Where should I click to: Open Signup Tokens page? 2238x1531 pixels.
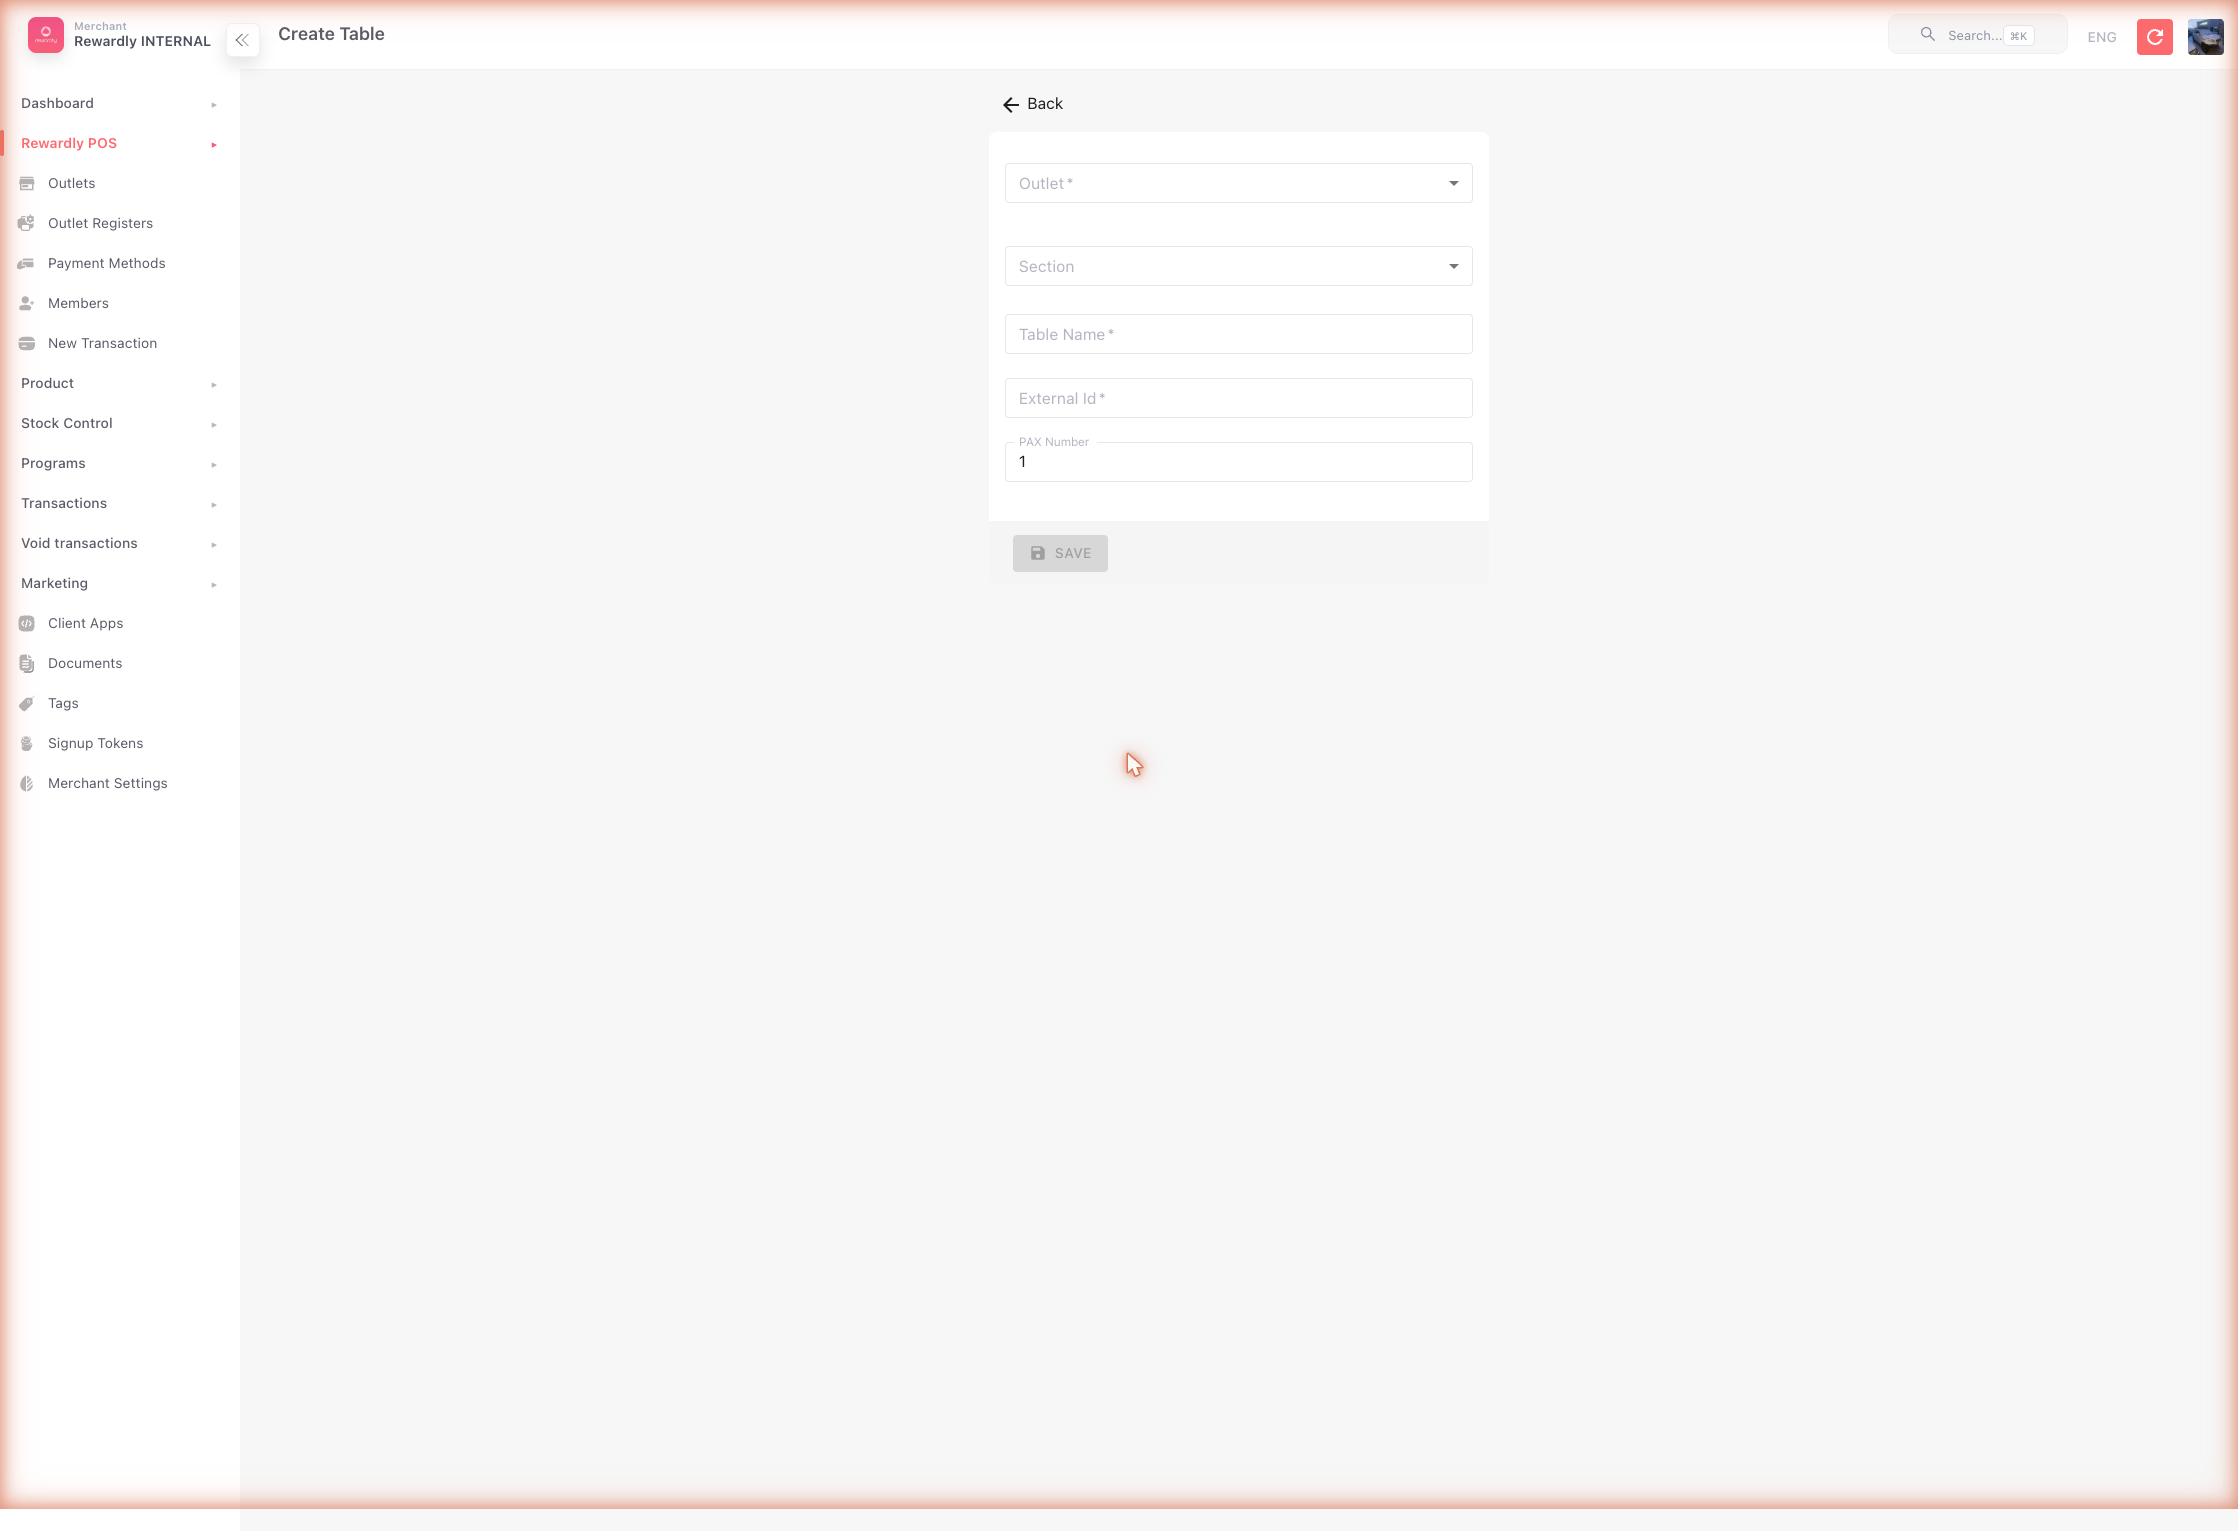point(95,743)
